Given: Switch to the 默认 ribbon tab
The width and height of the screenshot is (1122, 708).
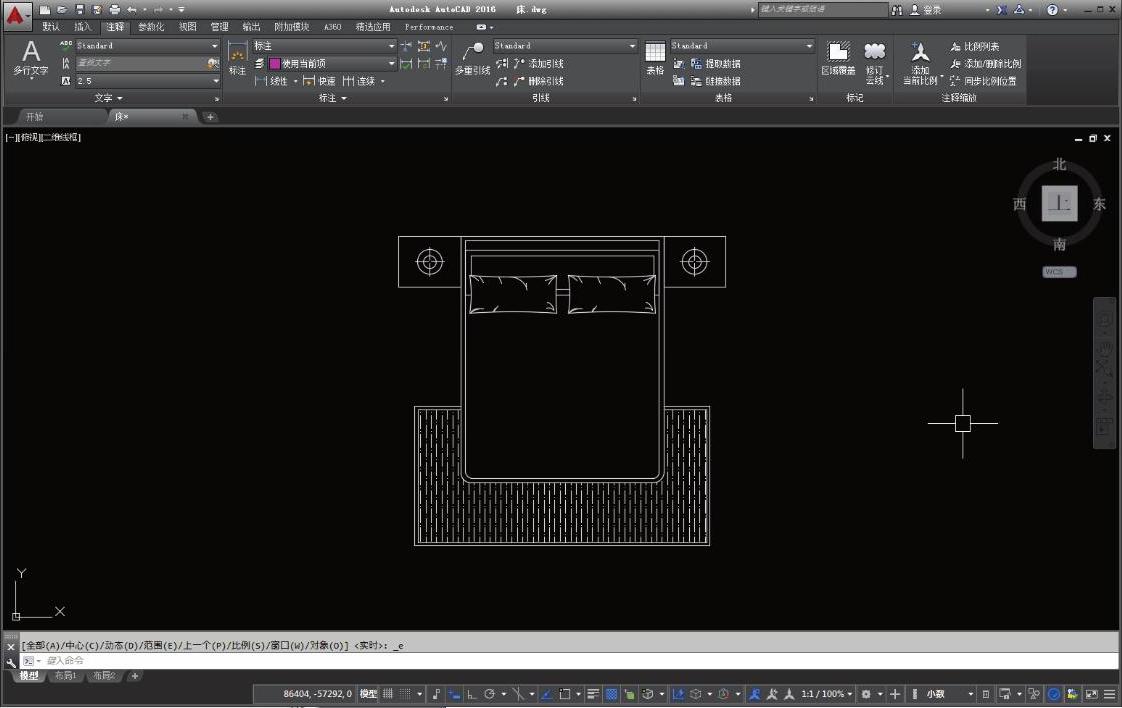Looking at the screenshot, I should click(x=51, y=27).
